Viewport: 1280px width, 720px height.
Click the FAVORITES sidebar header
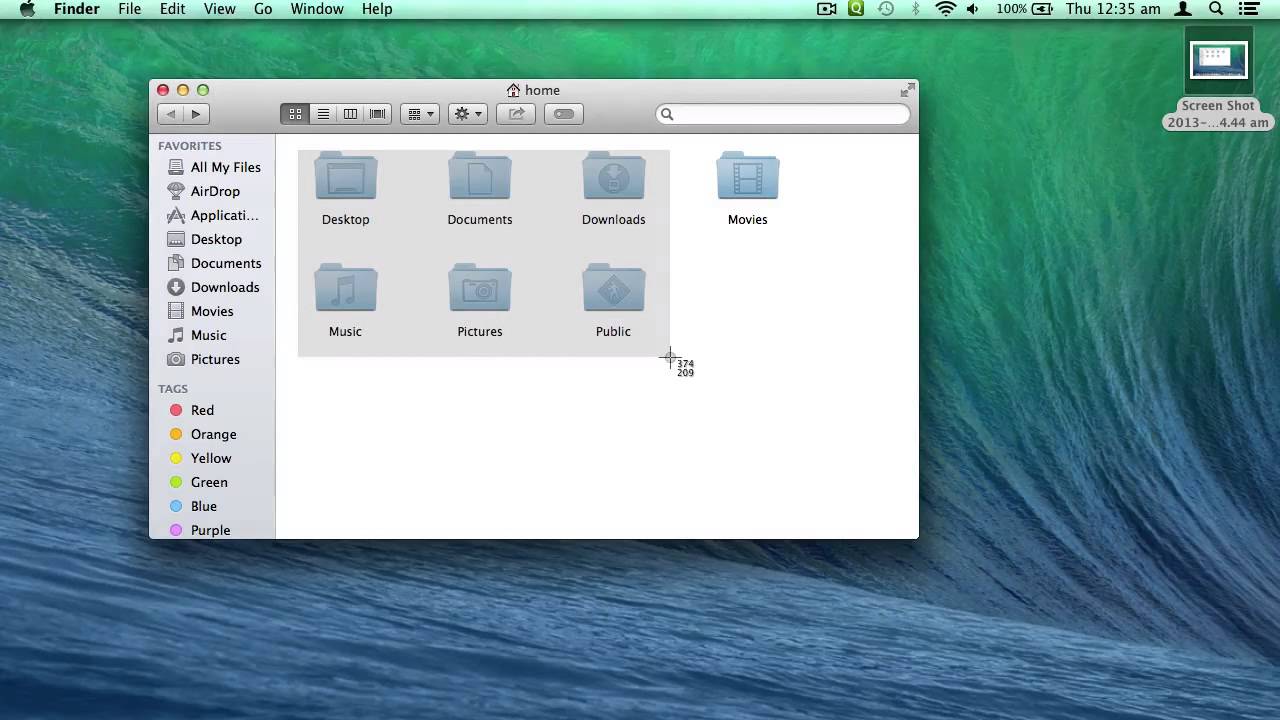(190, 146)
